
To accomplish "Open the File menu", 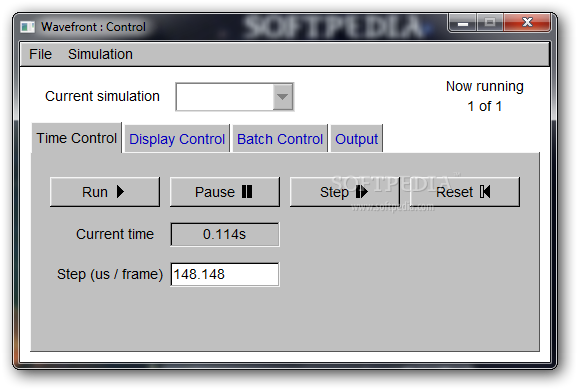I will (40, 54).
